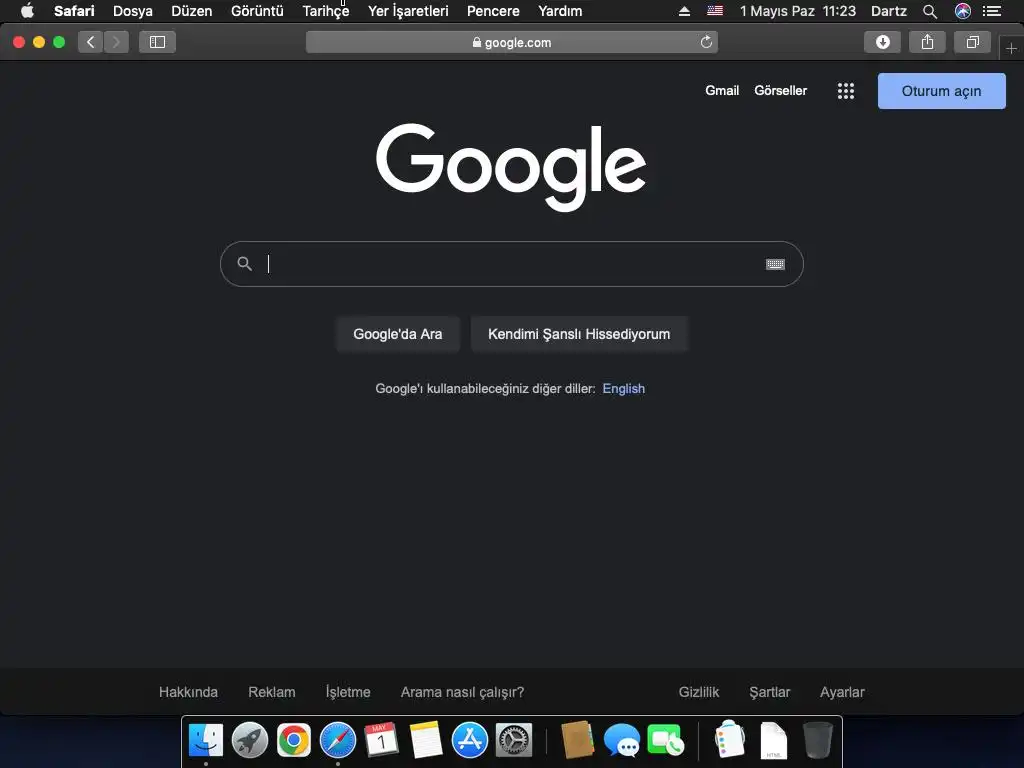The width and height of the screenshot is (1024, 768).
Task: Open the Görseller link
Action: pyautogui.click(x=780, y=91)
